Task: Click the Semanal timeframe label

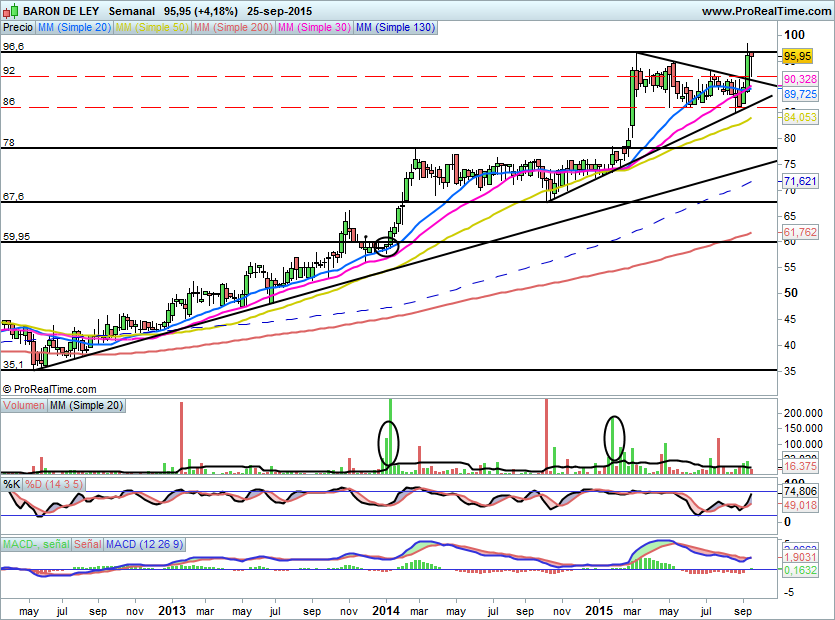Action: (132, 11)
